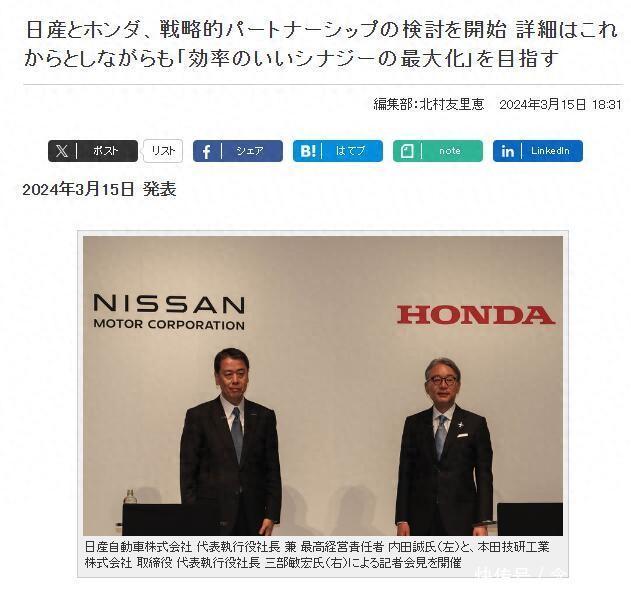Screen dimensions: 631x591
Task: Click the Hatena B! icon
Action: [x=308, y=151]
